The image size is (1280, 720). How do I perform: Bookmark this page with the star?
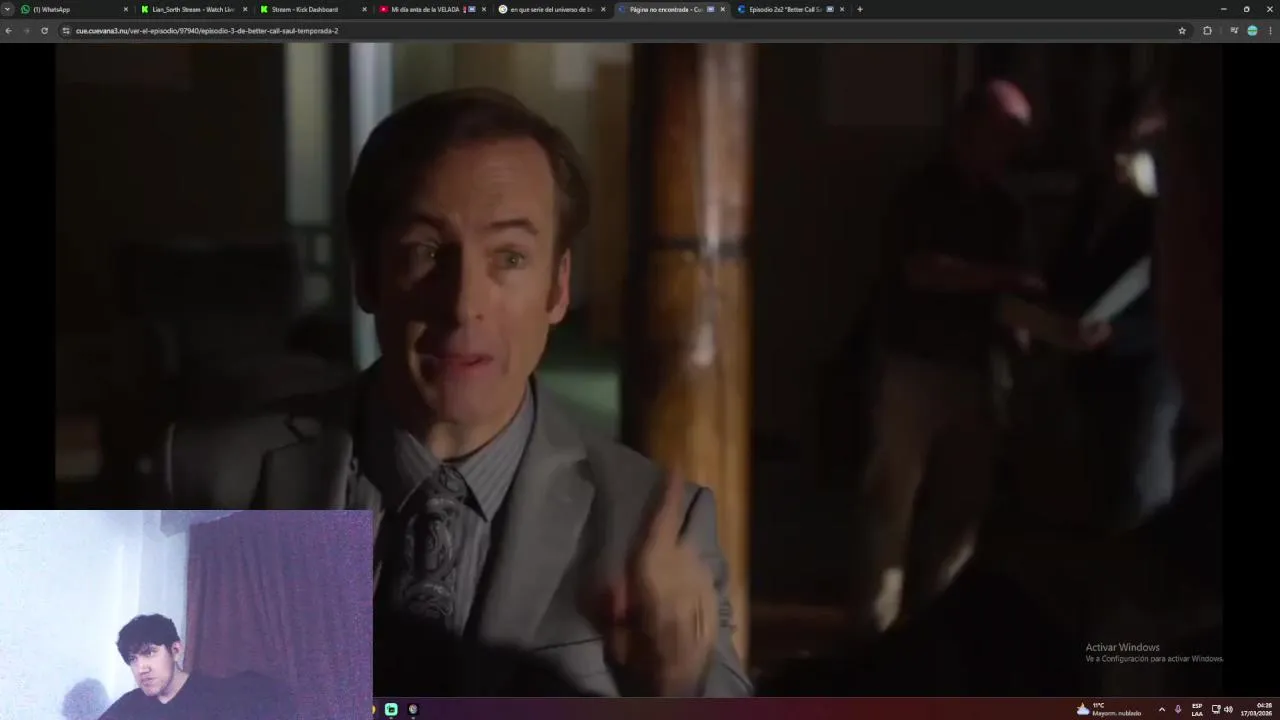[x=1182, y=31]
